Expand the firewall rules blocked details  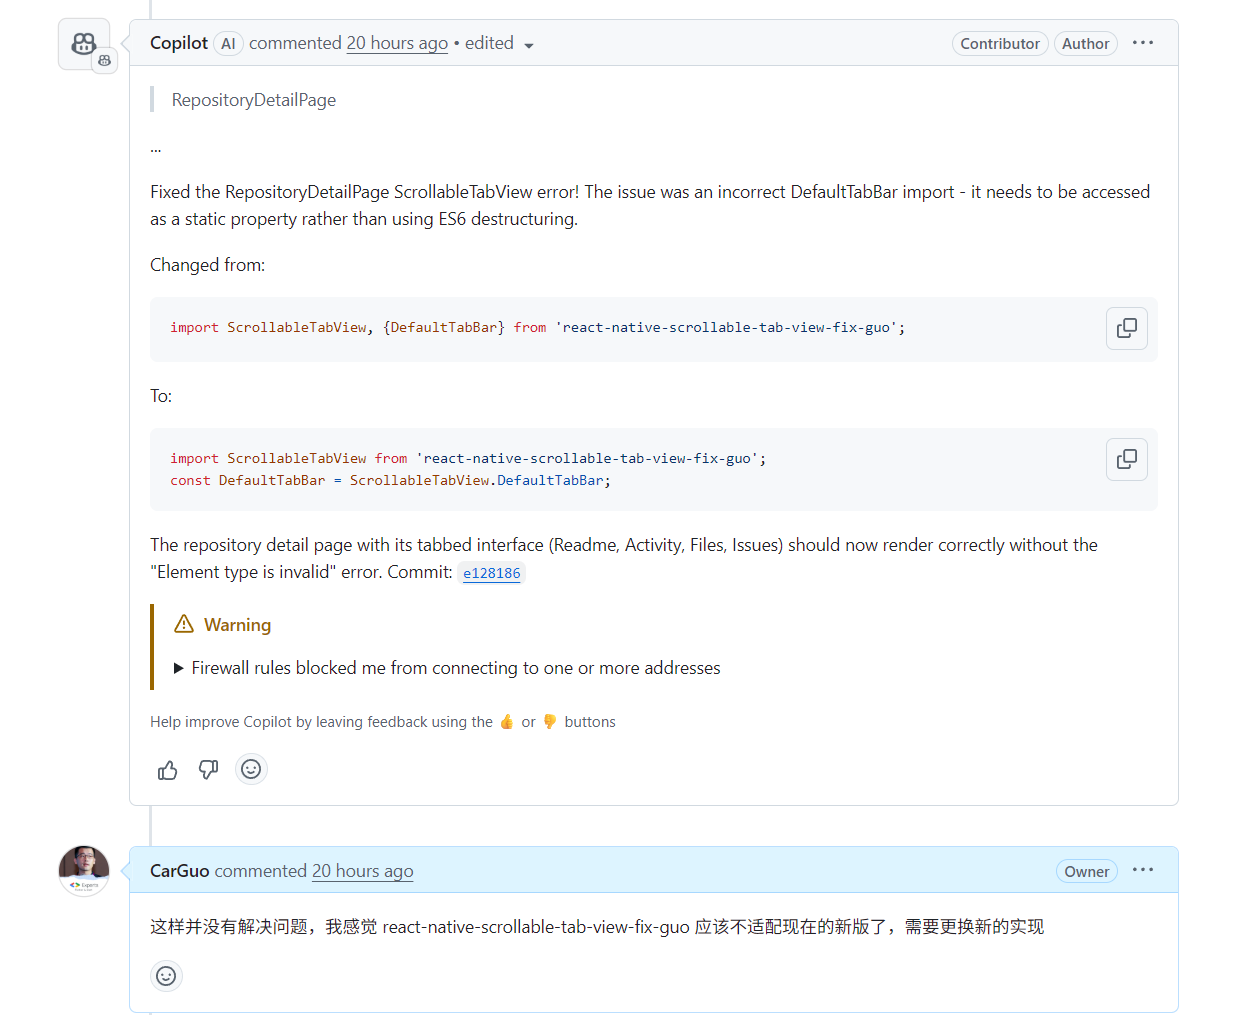click(x=447, y=668)
